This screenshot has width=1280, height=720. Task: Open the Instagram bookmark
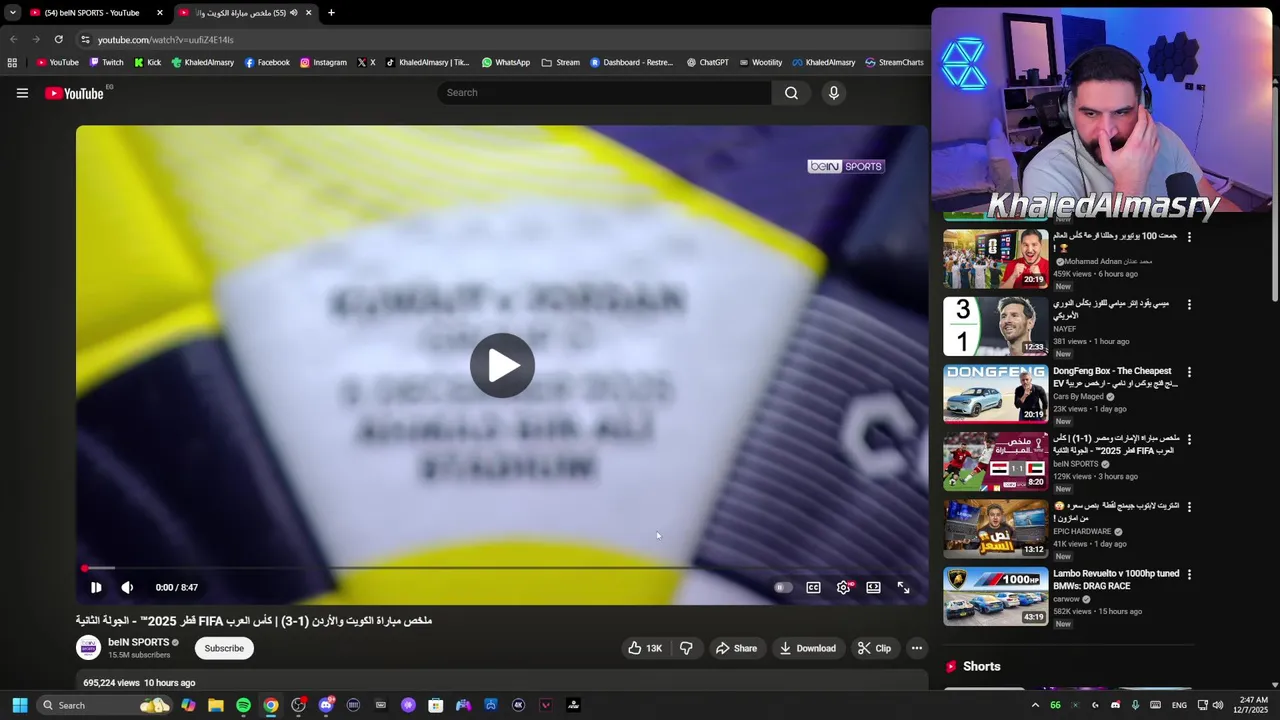point(323,62)
